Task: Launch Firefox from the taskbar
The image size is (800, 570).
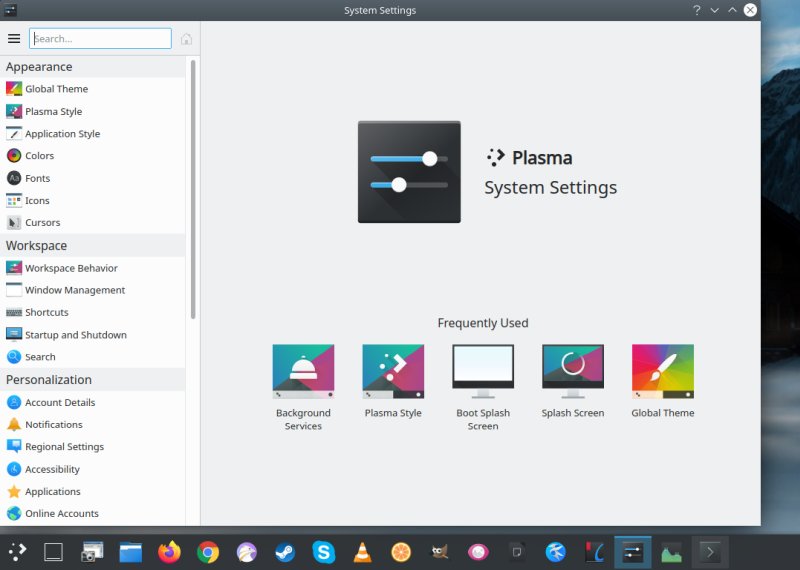Action: pyautogui.click(x=169, y=551)
